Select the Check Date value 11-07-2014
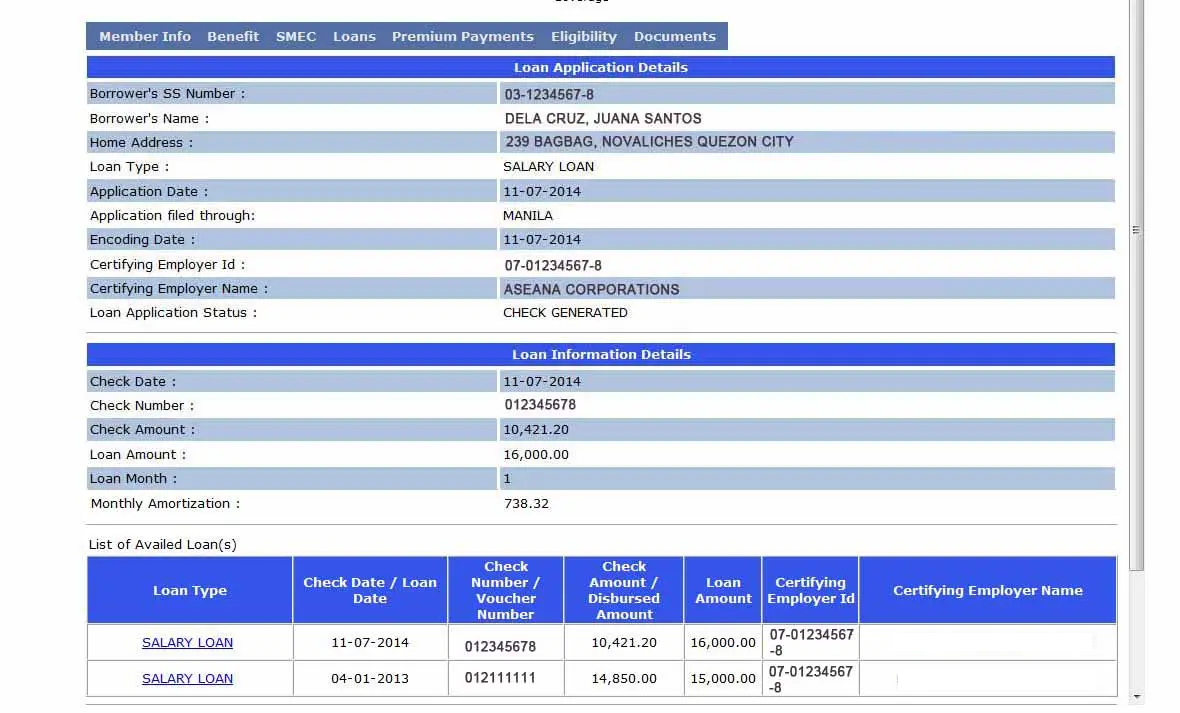1180x713 pixels. click(x=542, y=381)
